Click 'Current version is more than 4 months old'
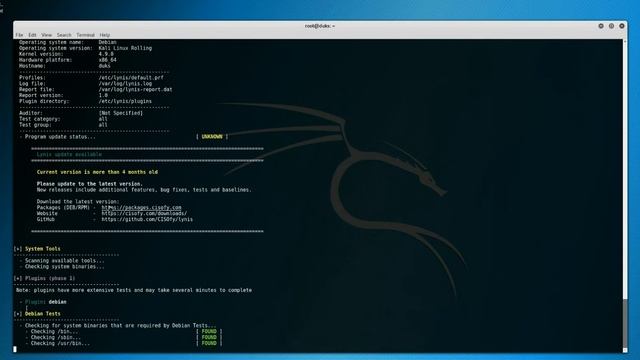The height and width of the screenshot is (360, 640). click(x=97, y=172)
